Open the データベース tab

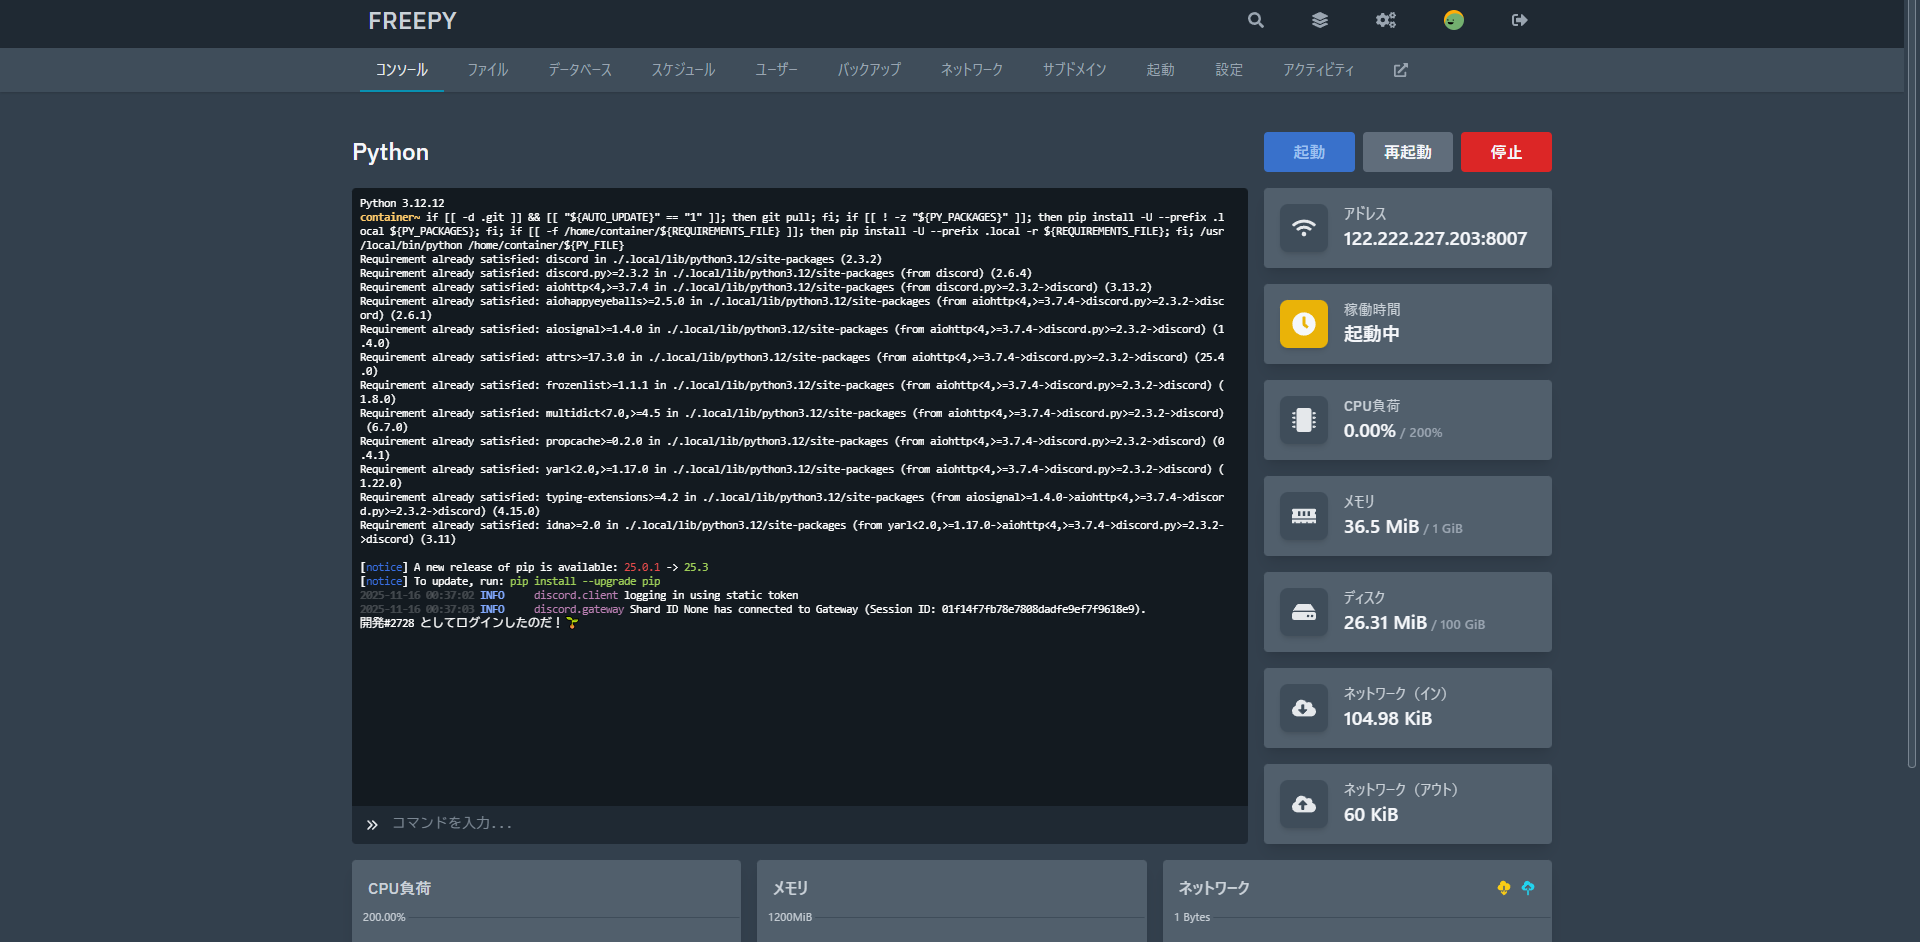pyautogui.click(x=580, y=70)
